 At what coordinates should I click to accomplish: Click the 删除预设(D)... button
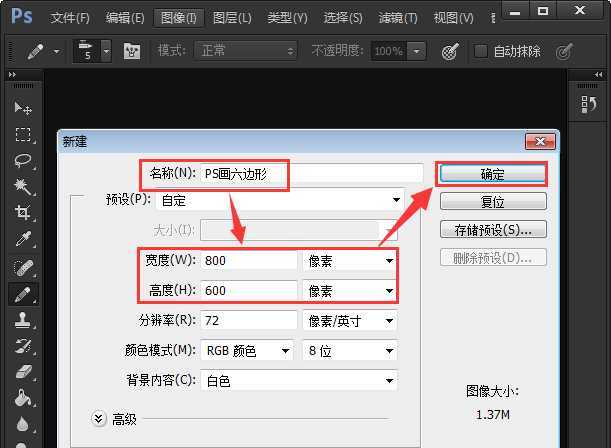coord(493,257)
